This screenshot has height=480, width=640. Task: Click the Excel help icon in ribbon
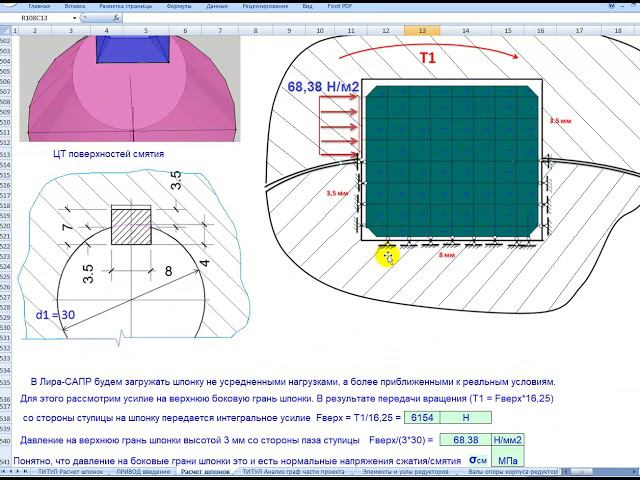[612, 6]
